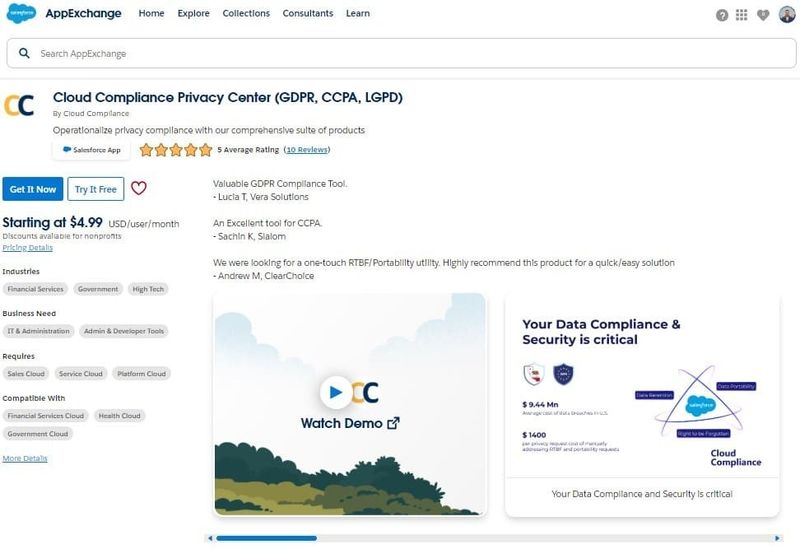Open the Collections menu
The image size is (800, 549).
pos(246,13)
